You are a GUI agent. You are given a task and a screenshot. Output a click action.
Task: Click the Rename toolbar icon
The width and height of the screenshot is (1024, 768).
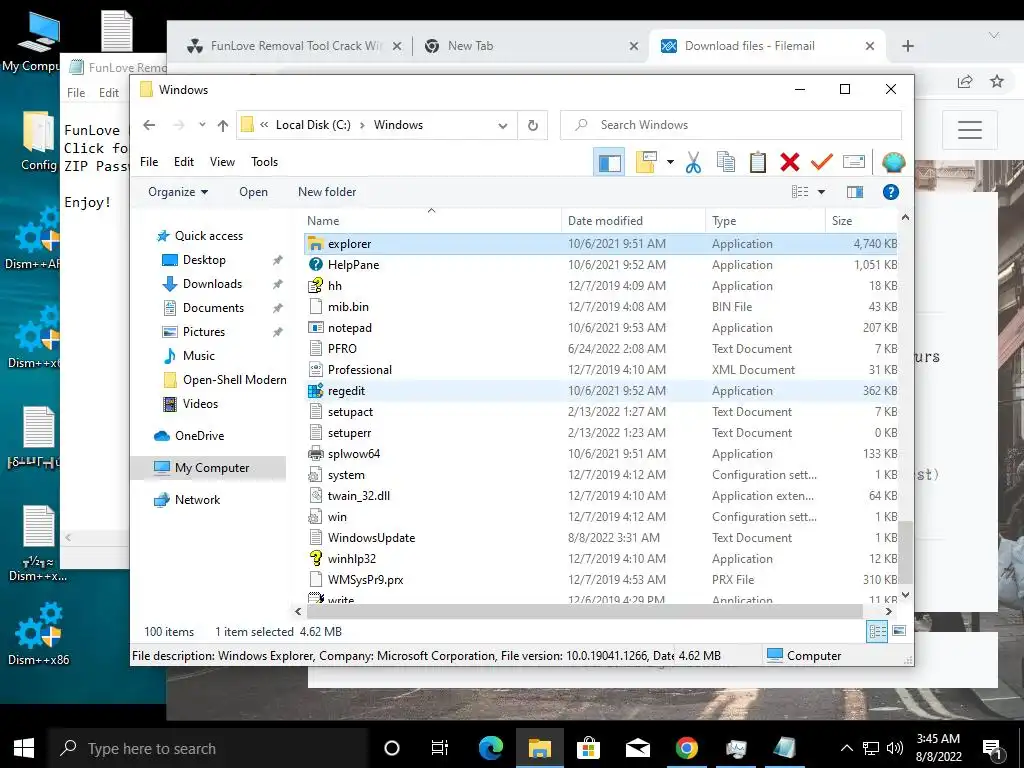[854, 161]
